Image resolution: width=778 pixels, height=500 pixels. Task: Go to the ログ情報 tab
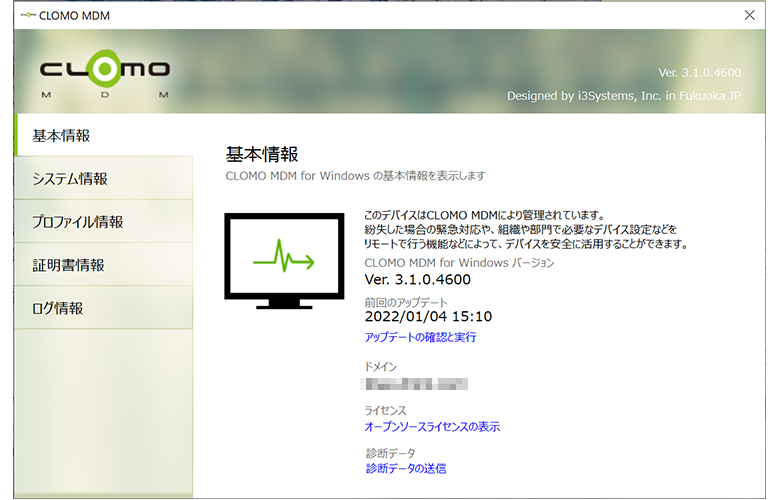(104, 308)
